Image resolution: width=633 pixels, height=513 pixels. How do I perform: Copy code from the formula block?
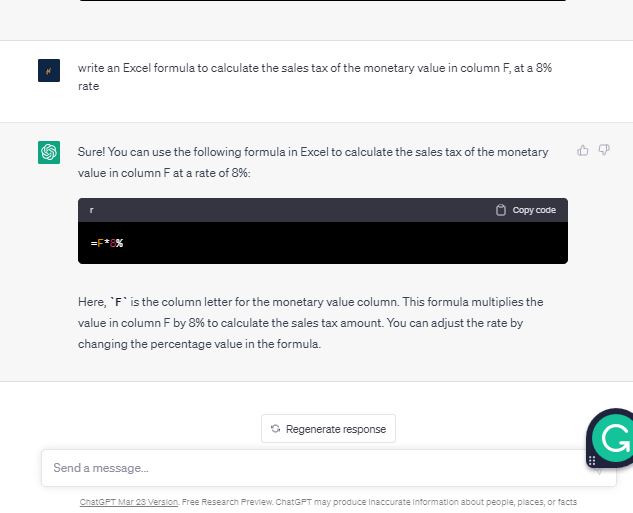526,210
